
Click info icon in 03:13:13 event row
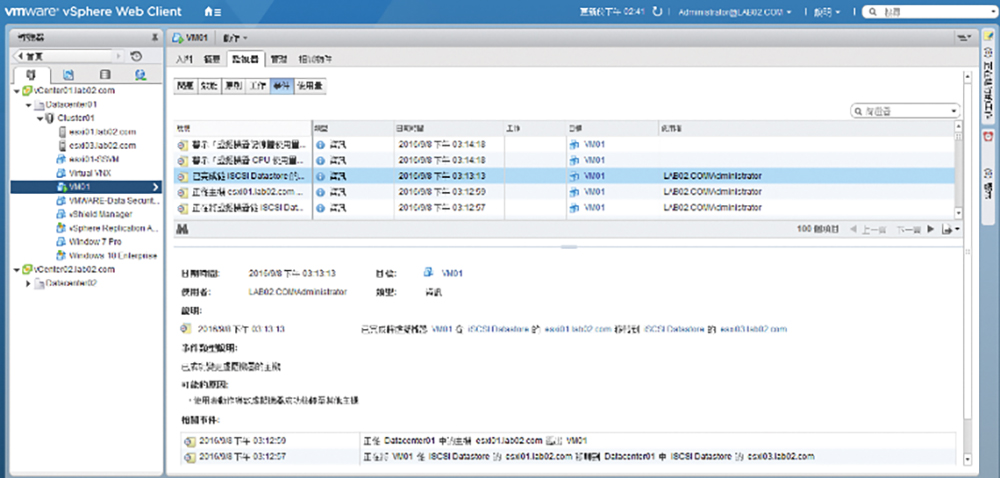321,176
